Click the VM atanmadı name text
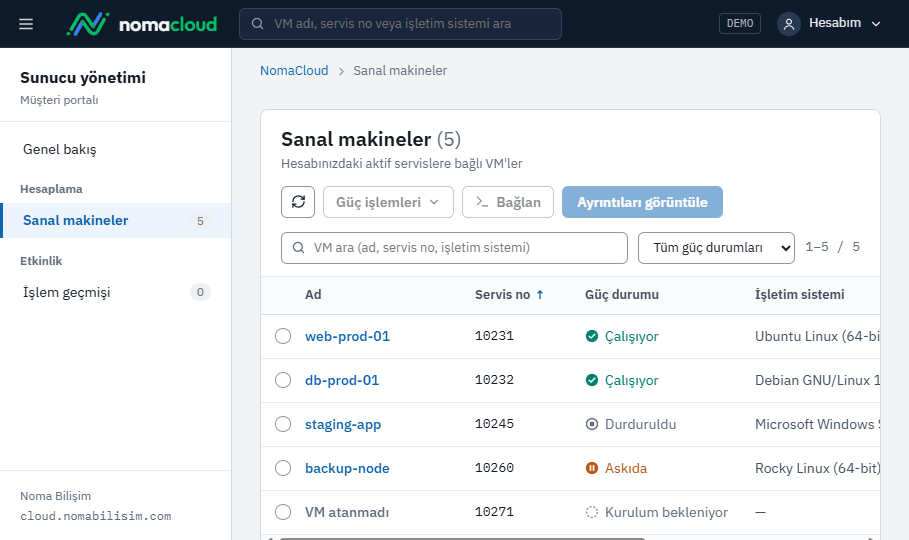The image size is (909, 540). [x=347, y=512]
